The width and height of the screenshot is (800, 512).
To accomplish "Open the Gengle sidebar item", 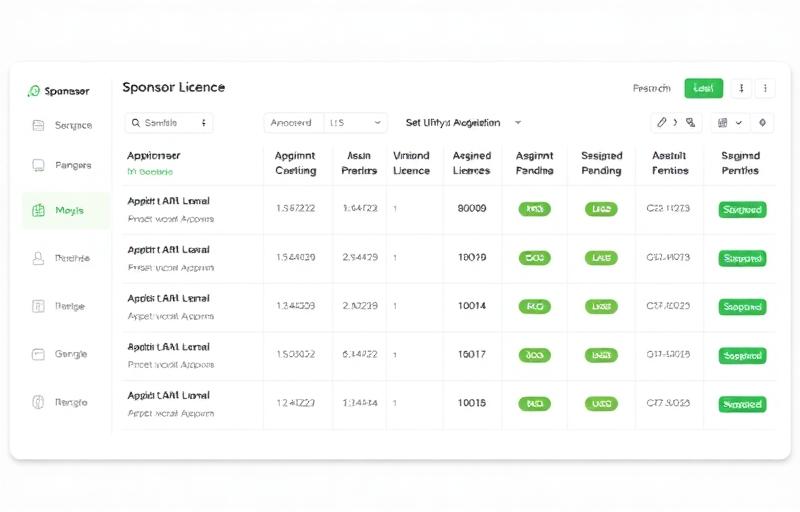I will click(x=62, y=354).
